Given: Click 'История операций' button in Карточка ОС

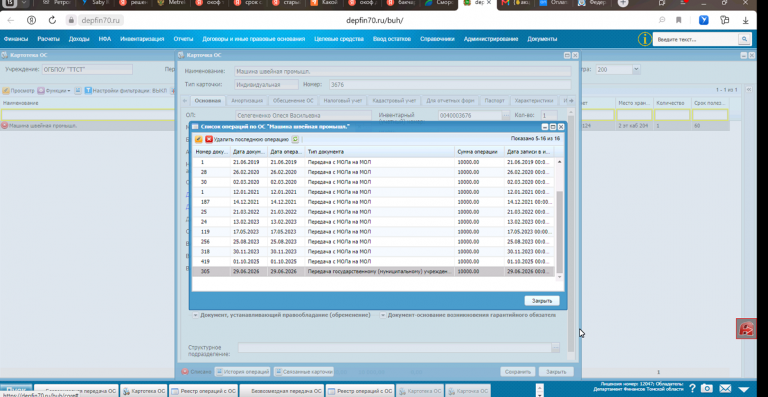Looking at the screenshot, I should 242,372.
